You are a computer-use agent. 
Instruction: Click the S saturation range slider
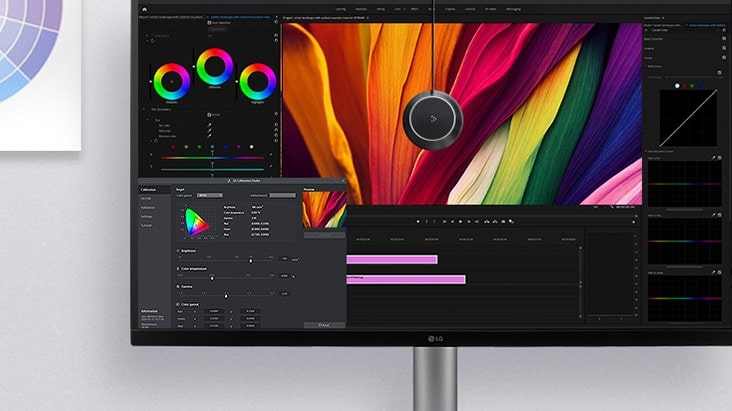(x=212, y=169)
